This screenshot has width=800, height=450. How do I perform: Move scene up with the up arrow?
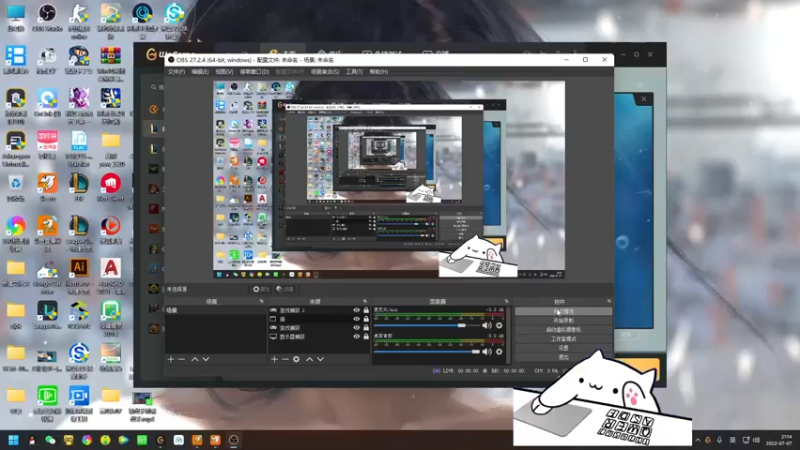click(195, 359)
